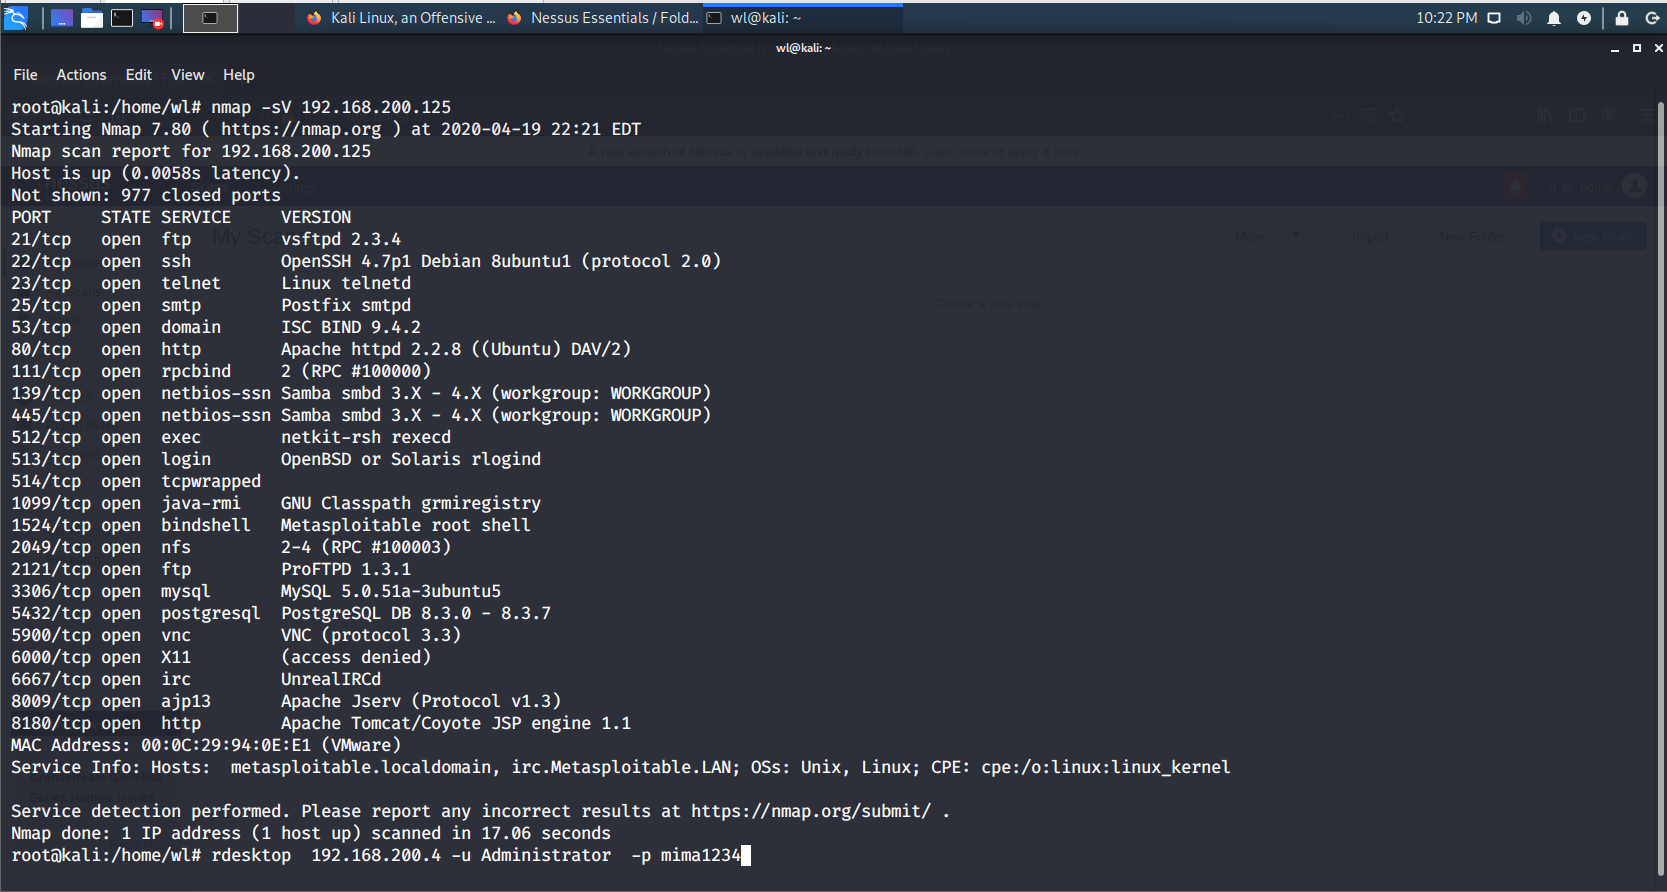Launch the terminal emulator panel icon

pyautogui.click(x=122, y=18)
